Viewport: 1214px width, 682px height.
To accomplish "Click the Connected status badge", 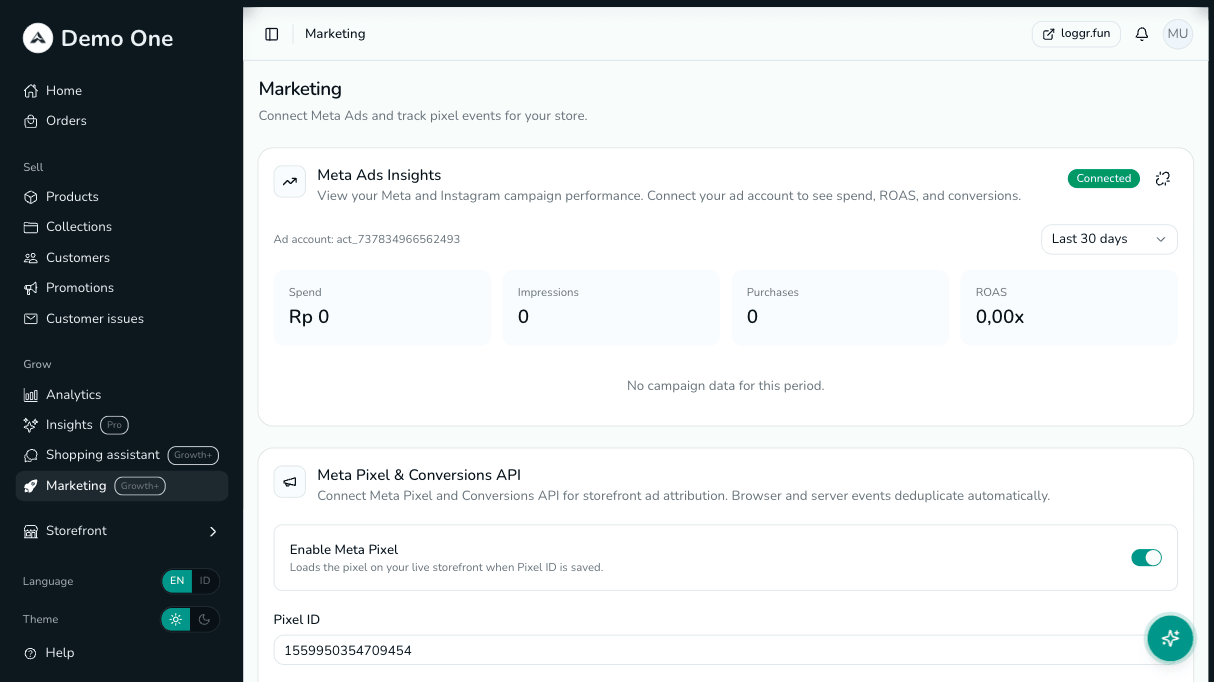I will 1104,178.
